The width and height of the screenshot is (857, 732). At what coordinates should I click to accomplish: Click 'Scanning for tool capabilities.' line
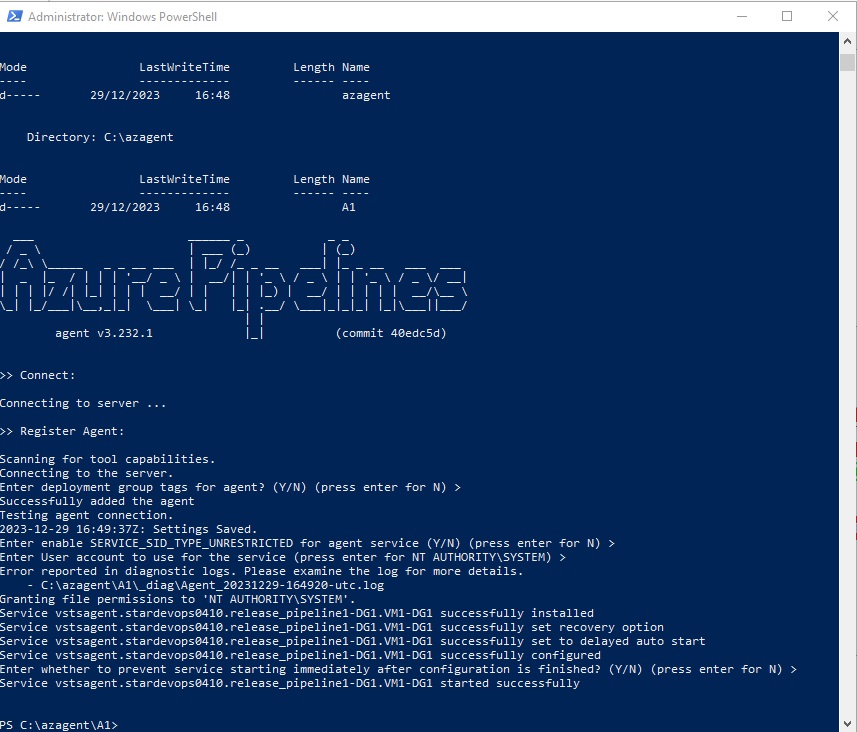pos(108,459)
